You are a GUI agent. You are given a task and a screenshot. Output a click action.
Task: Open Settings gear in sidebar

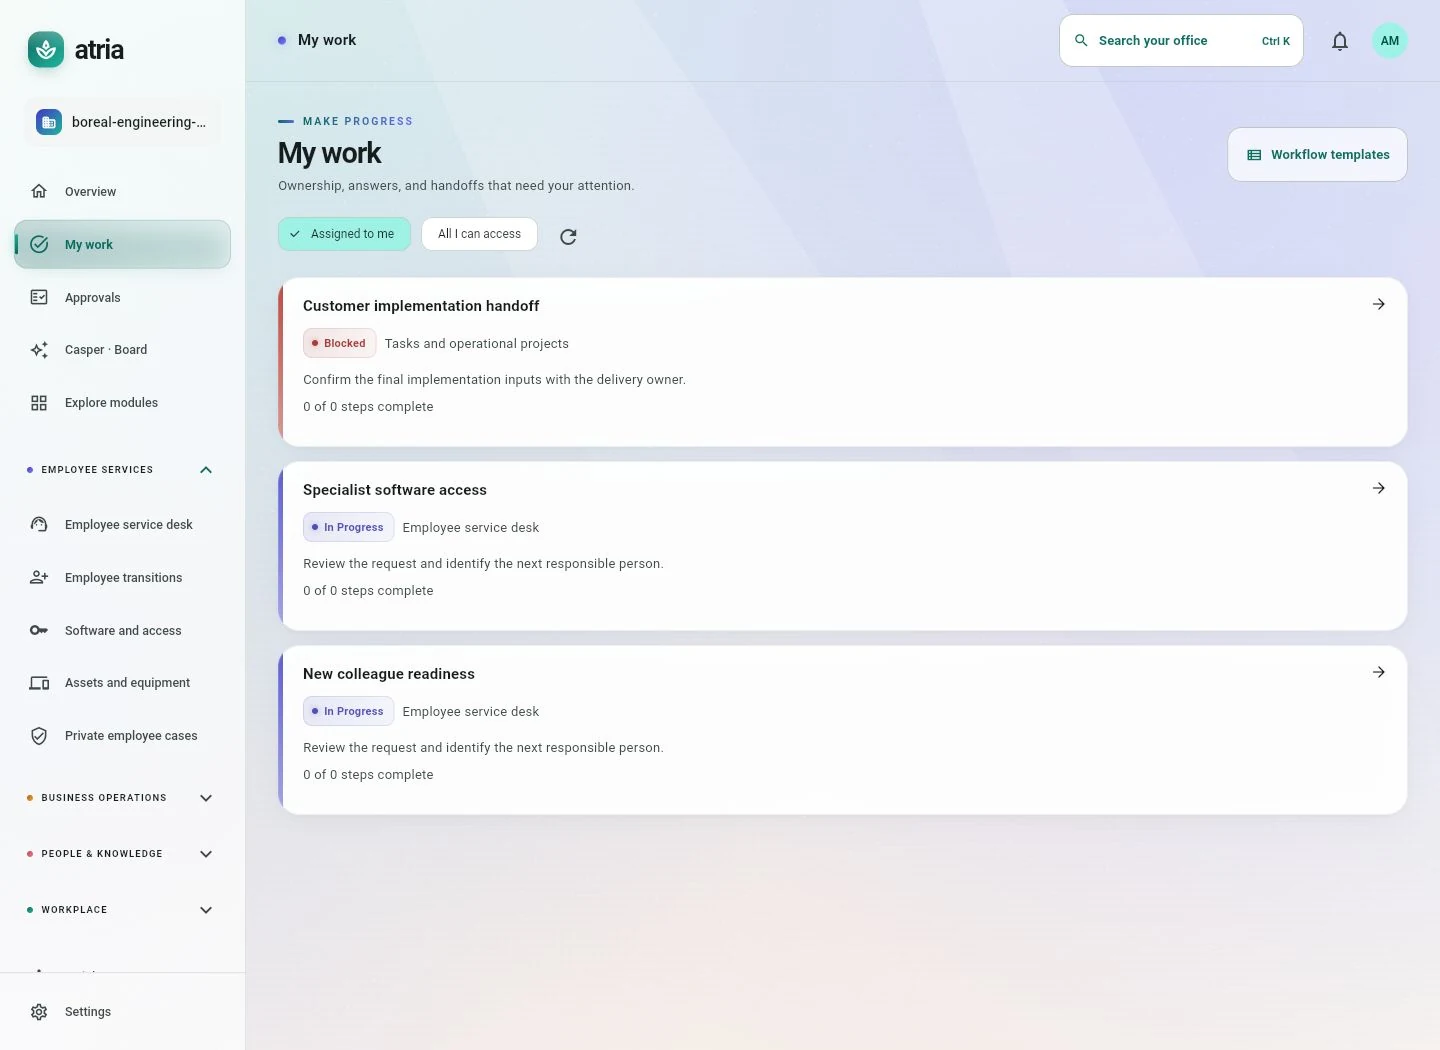click(39, 1012)
